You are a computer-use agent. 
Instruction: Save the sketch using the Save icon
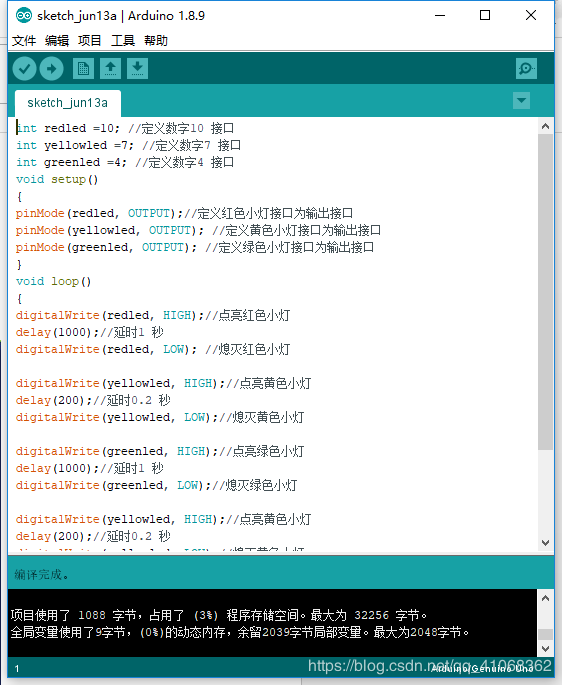tap(138, 69)
